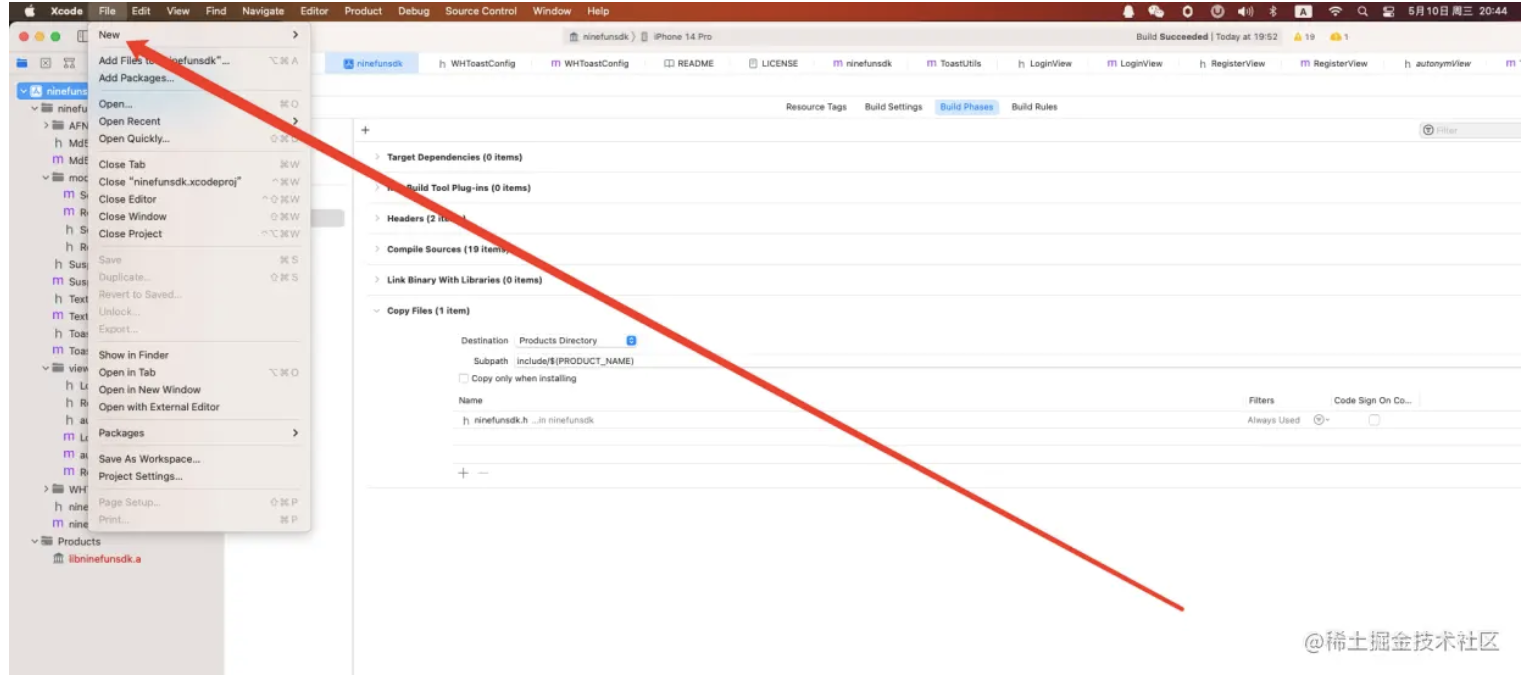Choose Project Settings... from File menu
The width and height of the screenshot is (1538, 682).
(x=198, y=476)
